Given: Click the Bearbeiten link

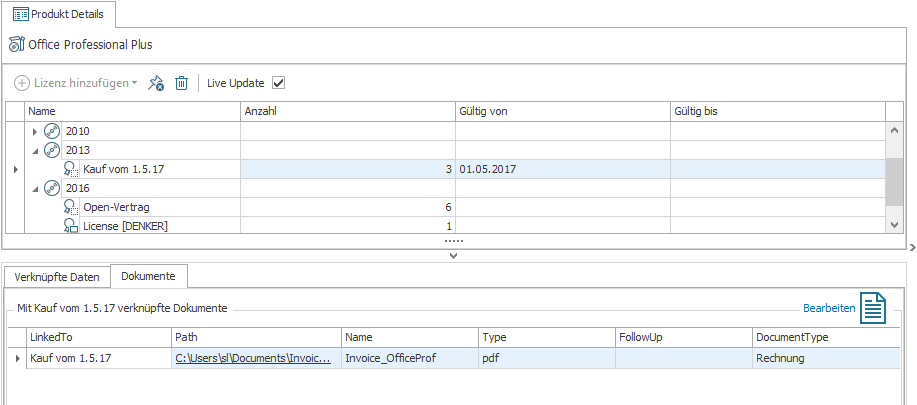Looking at the screenshot, I should (x=829, y=308).
